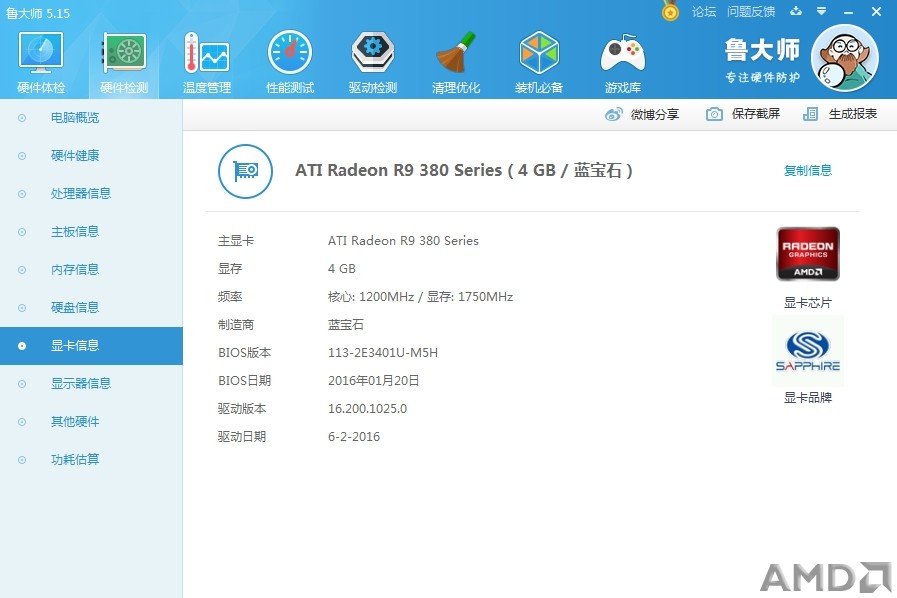Click the 主显卡 value ATI Radeon R9 380 Series
The width and height of the screenshot is (897, 598).
[x=403, y=240]
